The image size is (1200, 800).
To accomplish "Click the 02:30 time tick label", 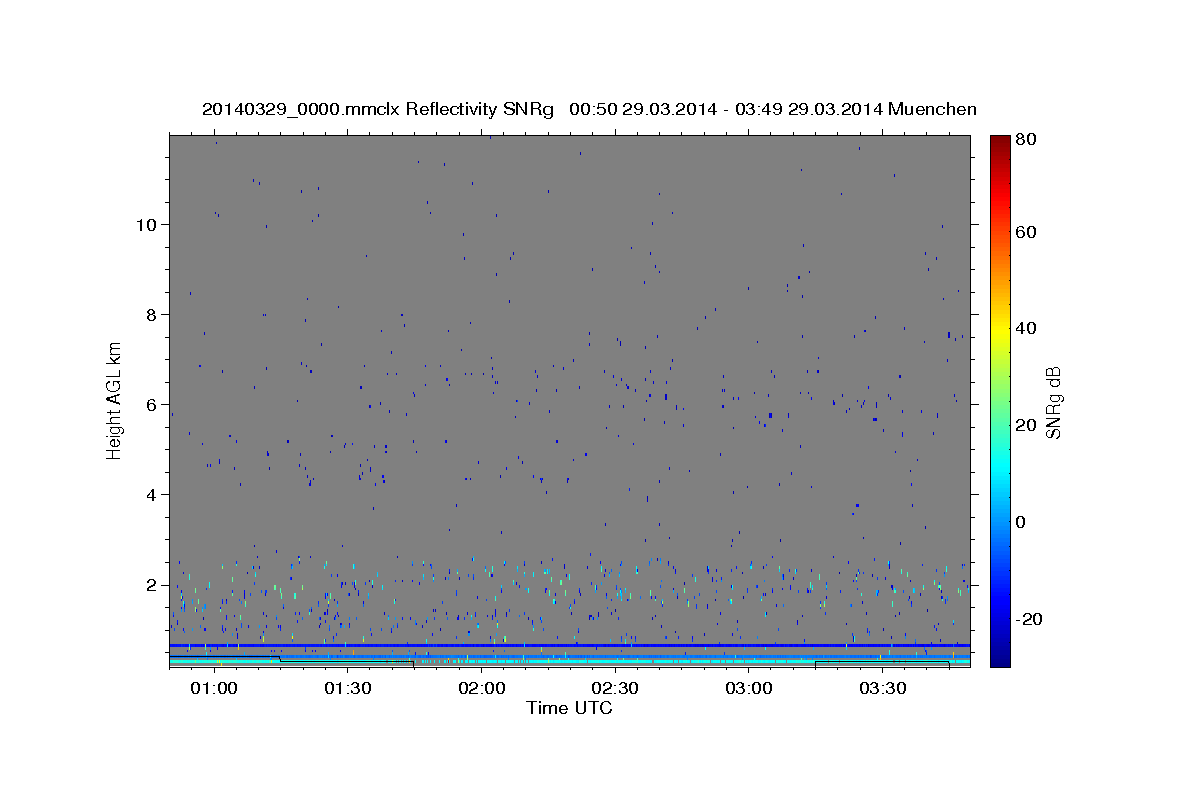I will (615, 688).
